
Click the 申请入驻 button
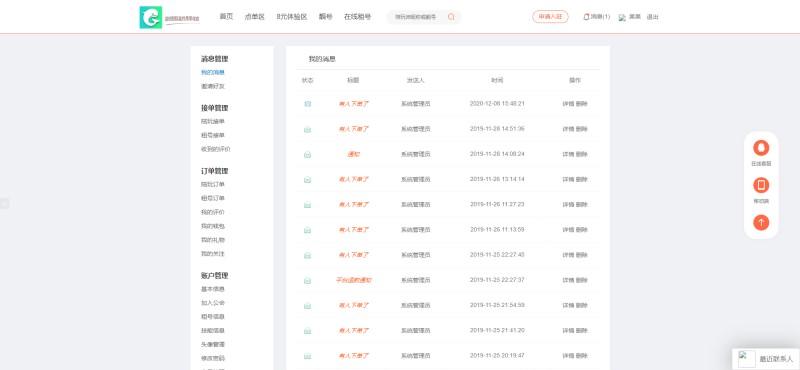[x=550, y=17]
